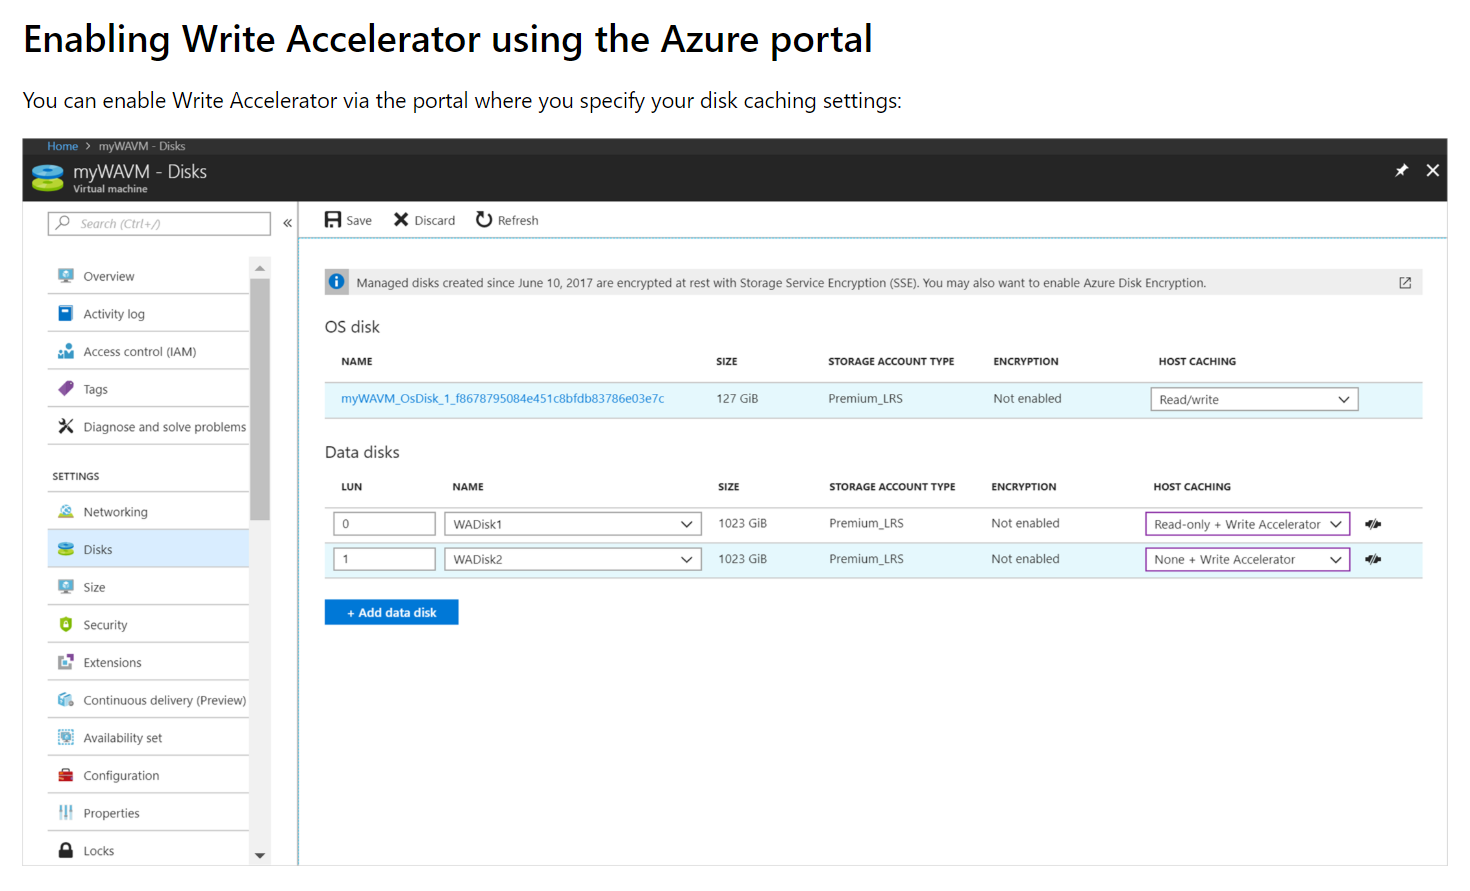This screenshot has width=1470, height=891.
Task: Click the Add data disk button
Action: [x=391, y=613]
